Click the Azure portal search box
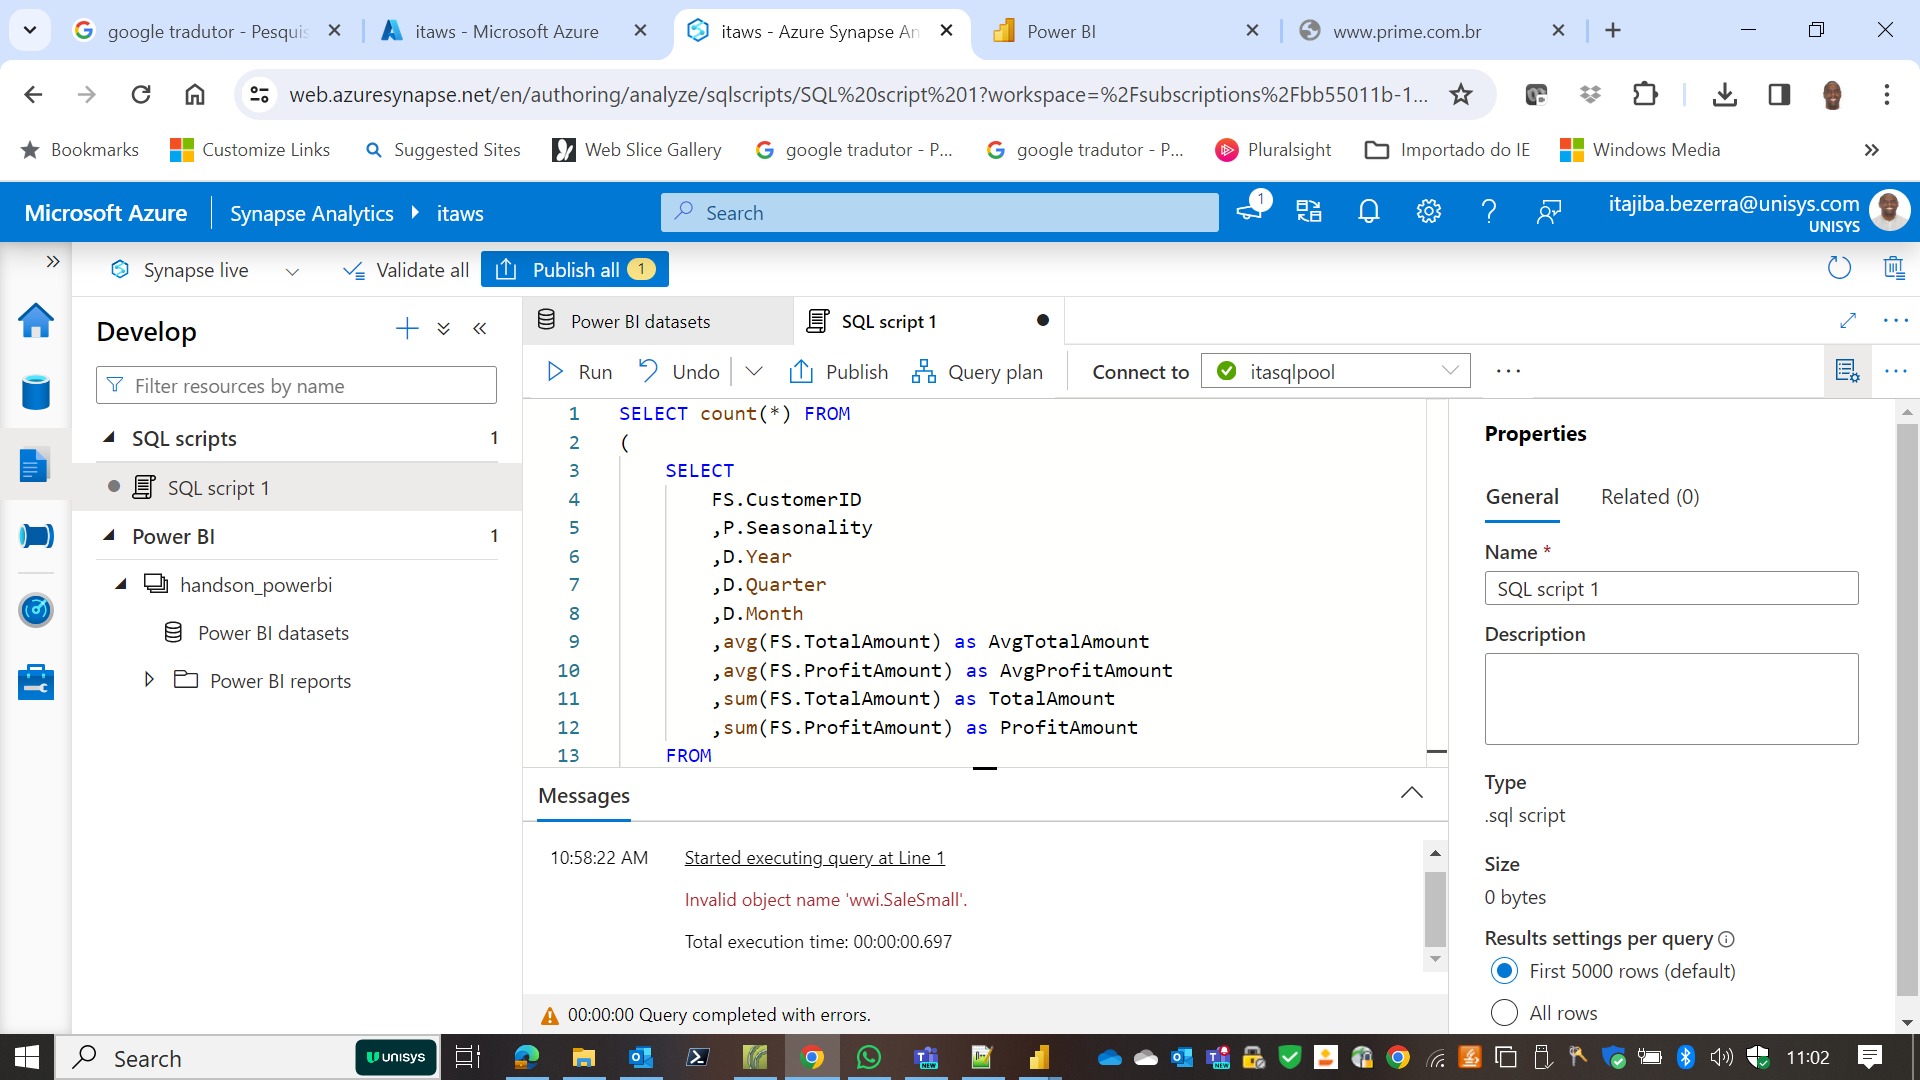1920x1080 pixels. (x=939, y=212)
